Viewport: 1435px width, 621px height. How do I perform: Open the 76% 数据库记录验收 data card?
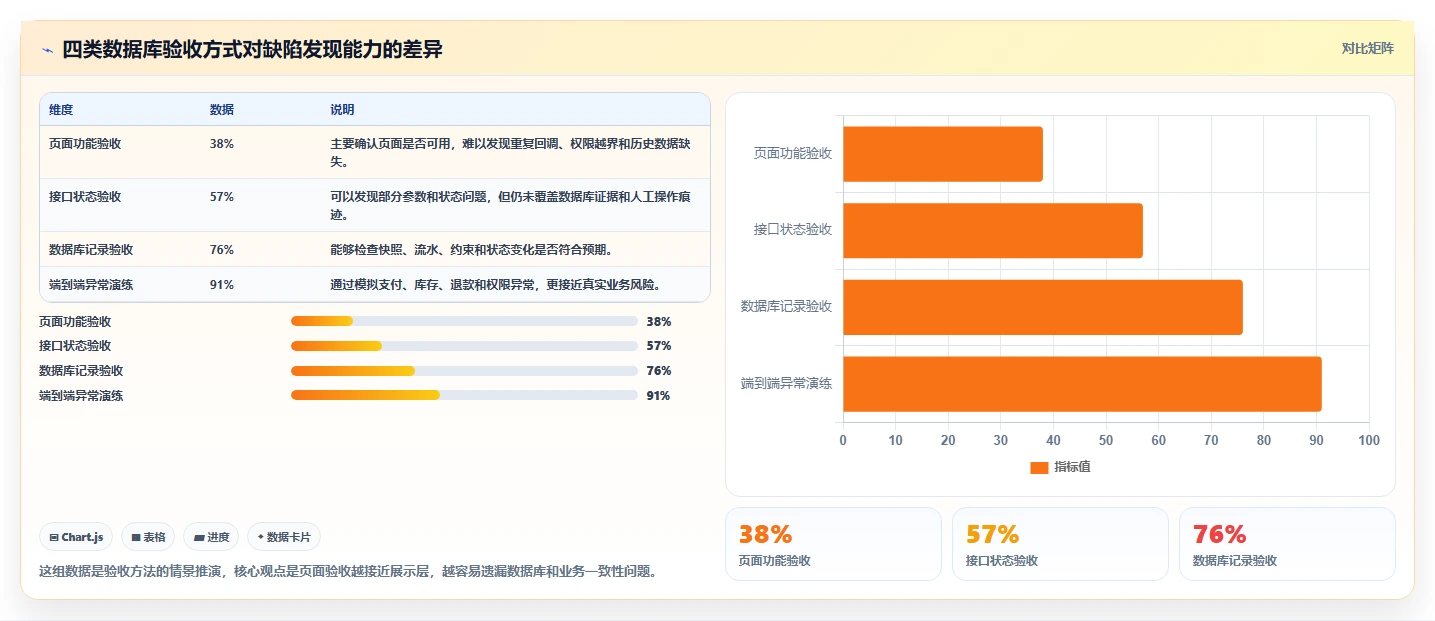[x=1287, y=544]
